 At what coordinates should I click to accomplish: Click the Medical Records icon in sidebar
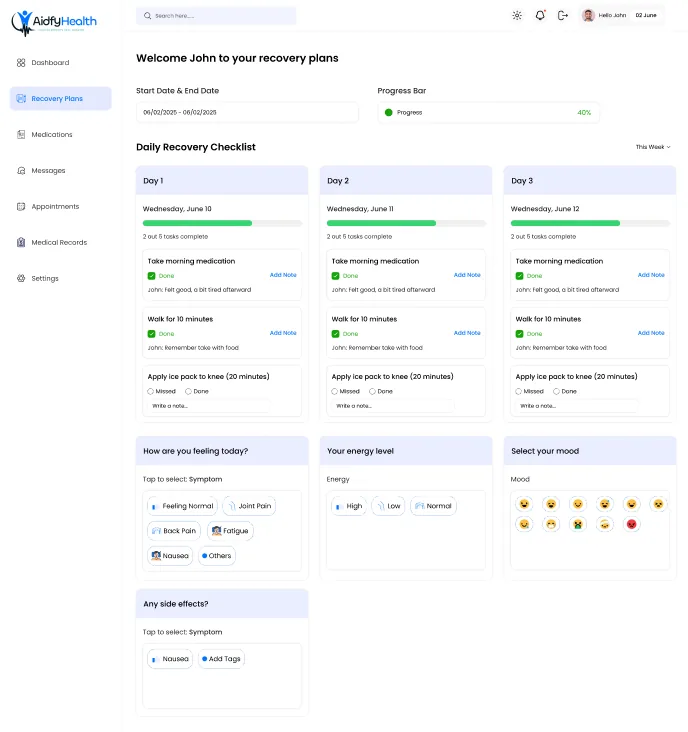pos(21,242)
